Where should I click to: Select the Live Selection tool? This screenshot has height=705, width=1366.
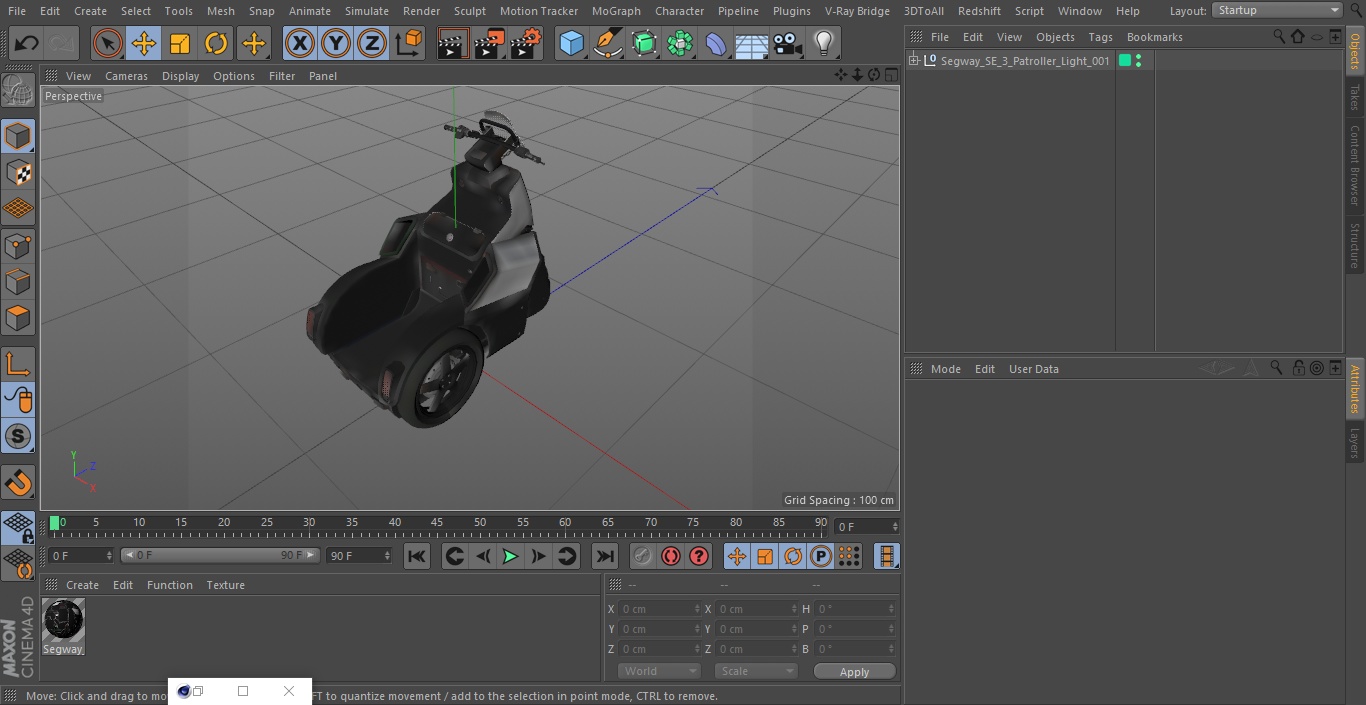click(x=107, y=43)
